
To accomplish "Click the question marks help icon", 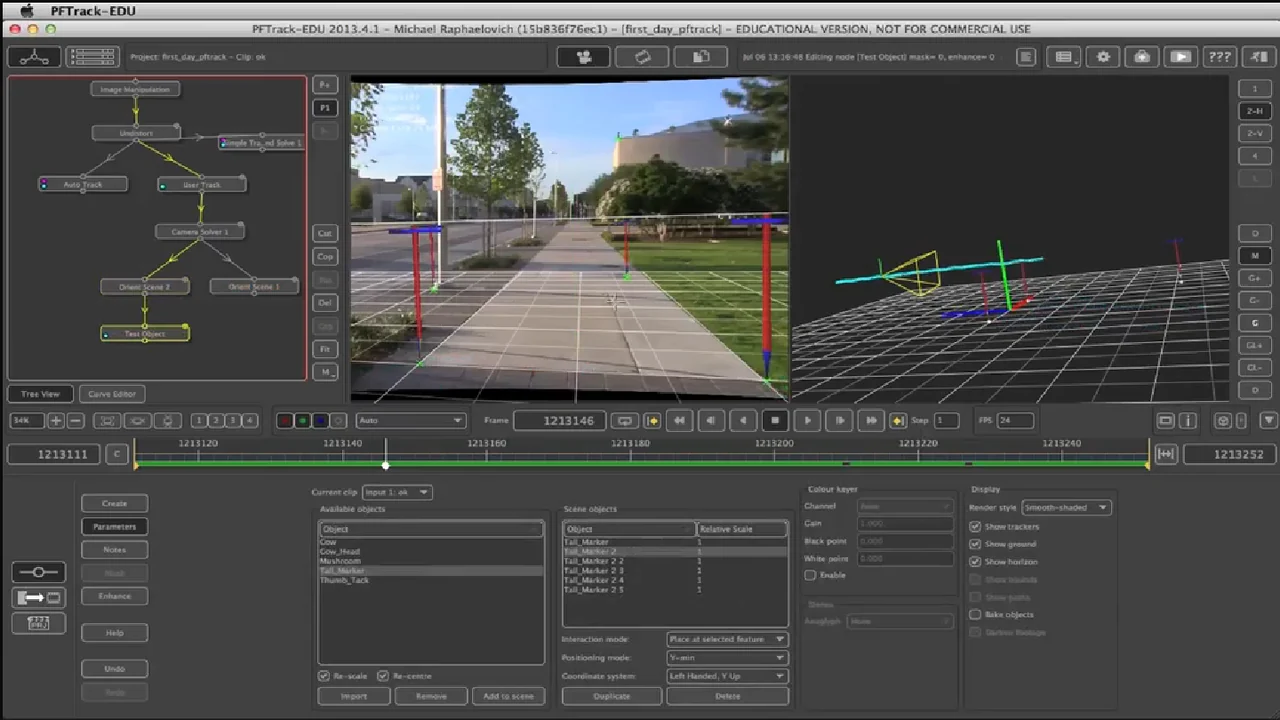I will click(1219, 57).
